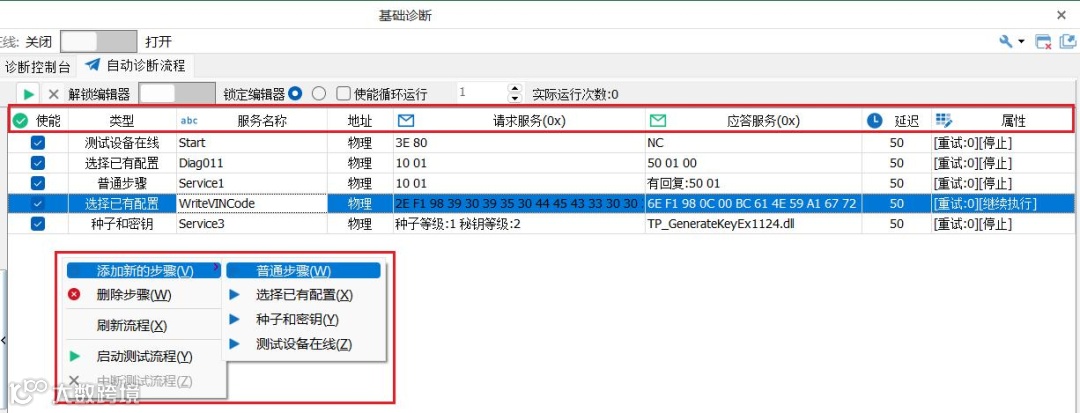Viewport: 1080px width, 413px height.
Task: Click the green envelope response service icon
Action: (658, 121)
